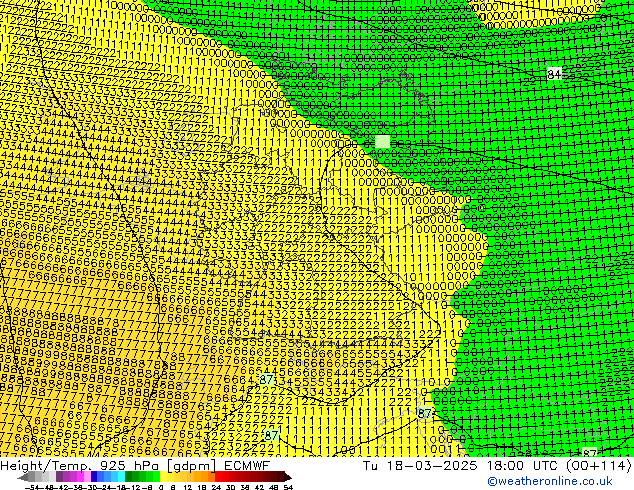The width and height of the screenshot is (634, 490).
Task: Pick the dark purple swatch at -42 in the legend
Action: tap(59, 477)
